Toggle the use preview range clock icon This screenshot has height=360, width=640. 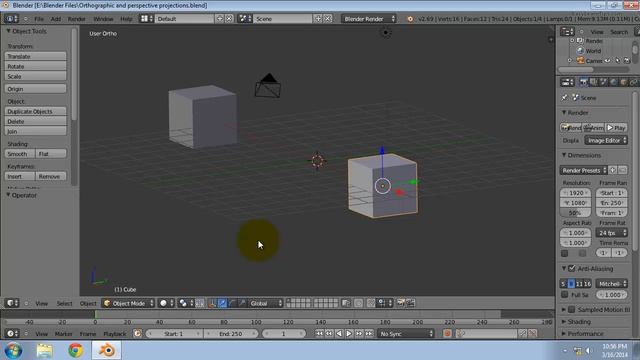[x=138, y=334]
